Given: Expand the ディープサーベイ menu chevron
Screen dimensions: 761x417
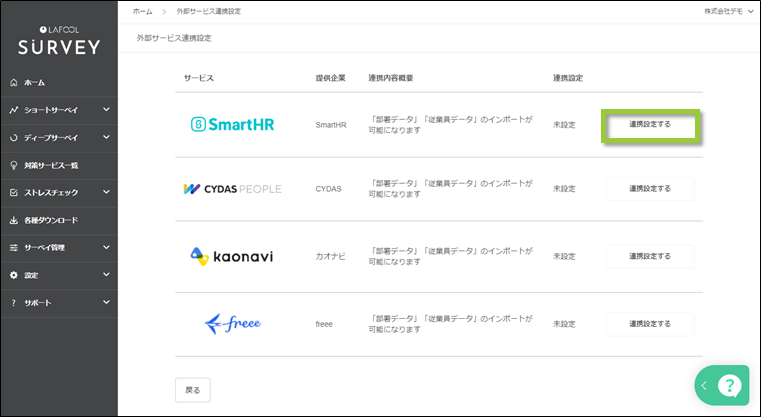Looking at the screenshot, I should [106, 137].
